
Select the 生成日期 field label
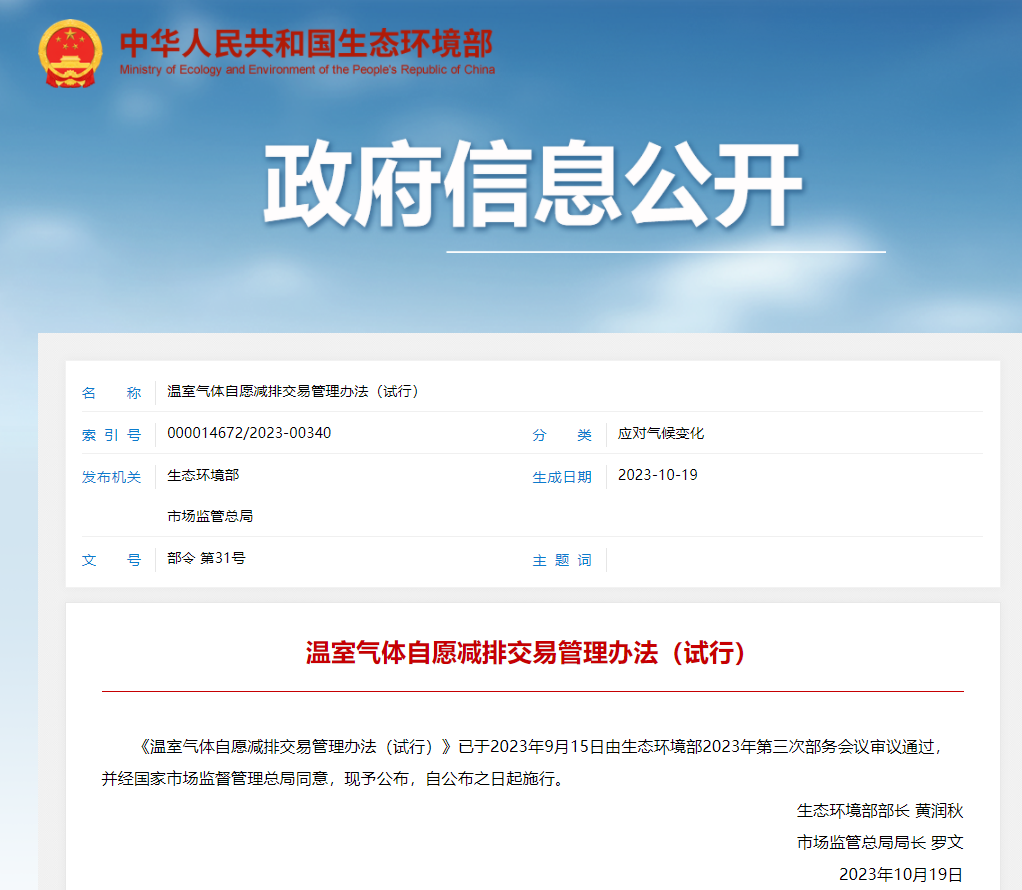[x=561, y=477]
